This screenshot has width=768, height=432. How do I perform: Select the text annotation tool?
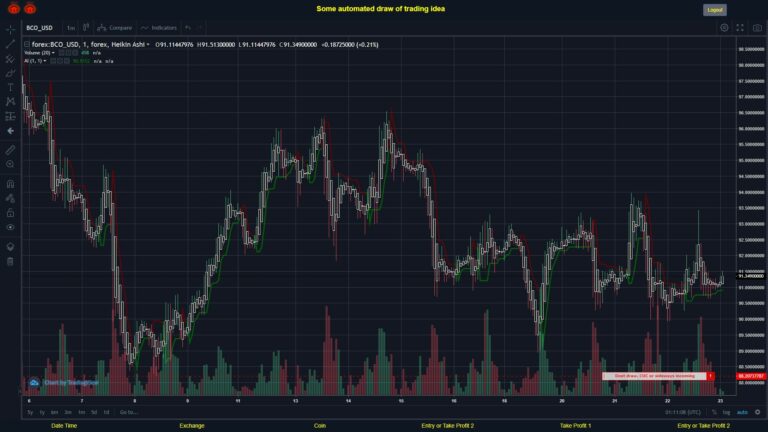[10, 87]
